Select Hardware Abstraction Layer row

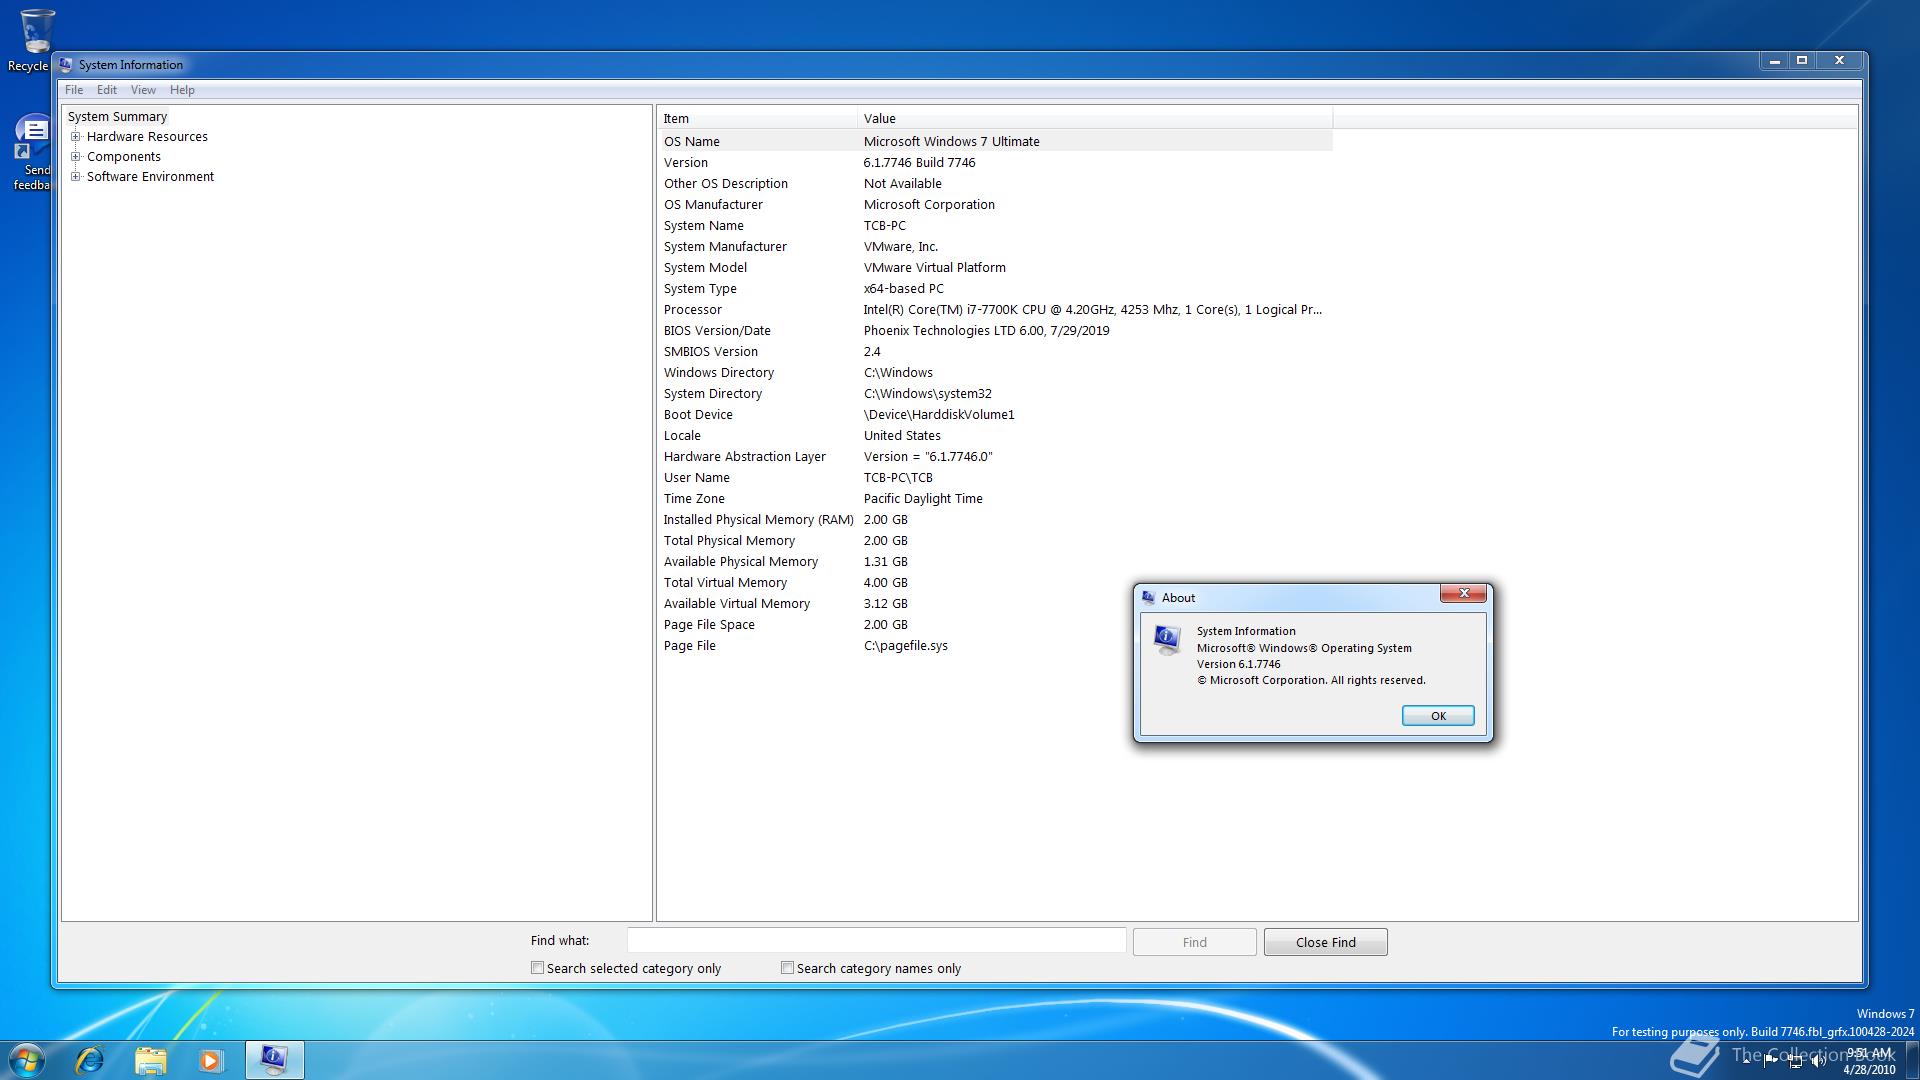pos(996,457)
